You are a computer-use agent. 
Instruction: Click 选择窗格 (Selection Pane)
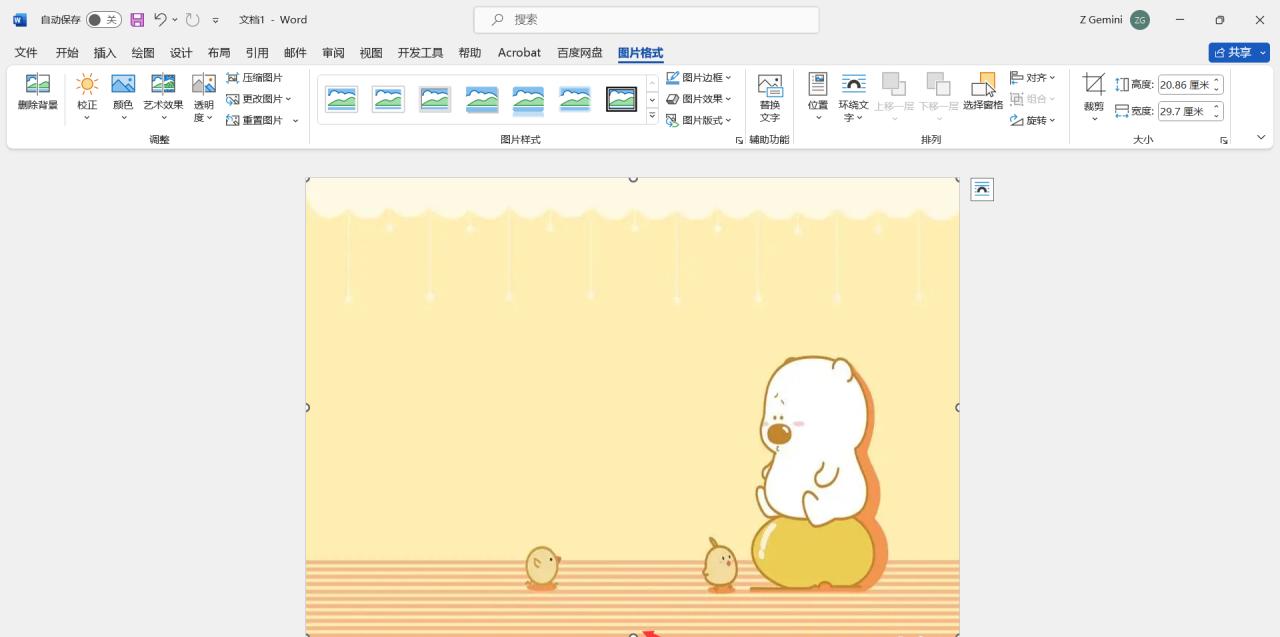point(983,91)
